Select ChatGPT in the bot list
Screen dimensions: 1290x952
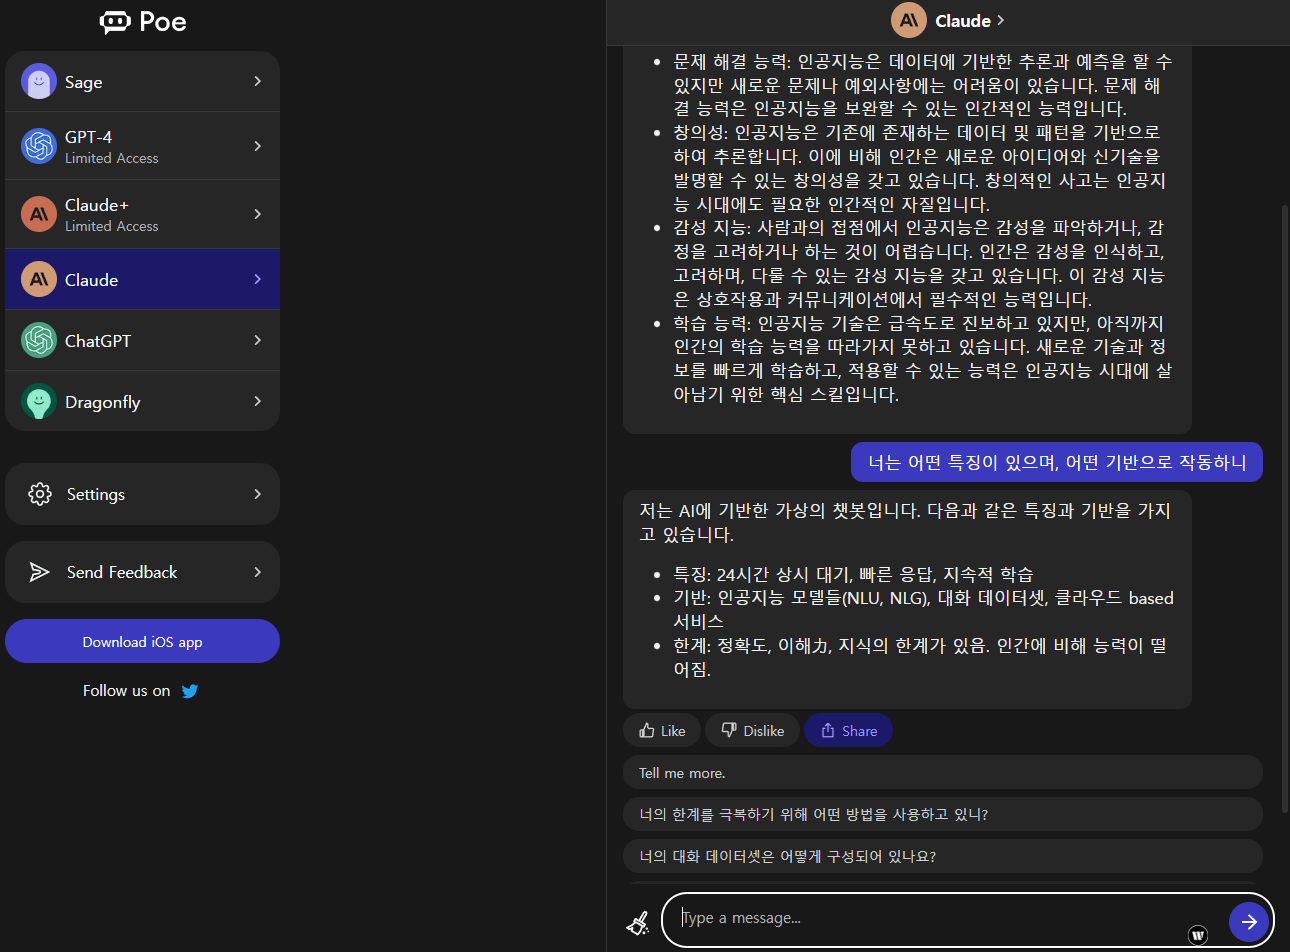pos(142,341)
